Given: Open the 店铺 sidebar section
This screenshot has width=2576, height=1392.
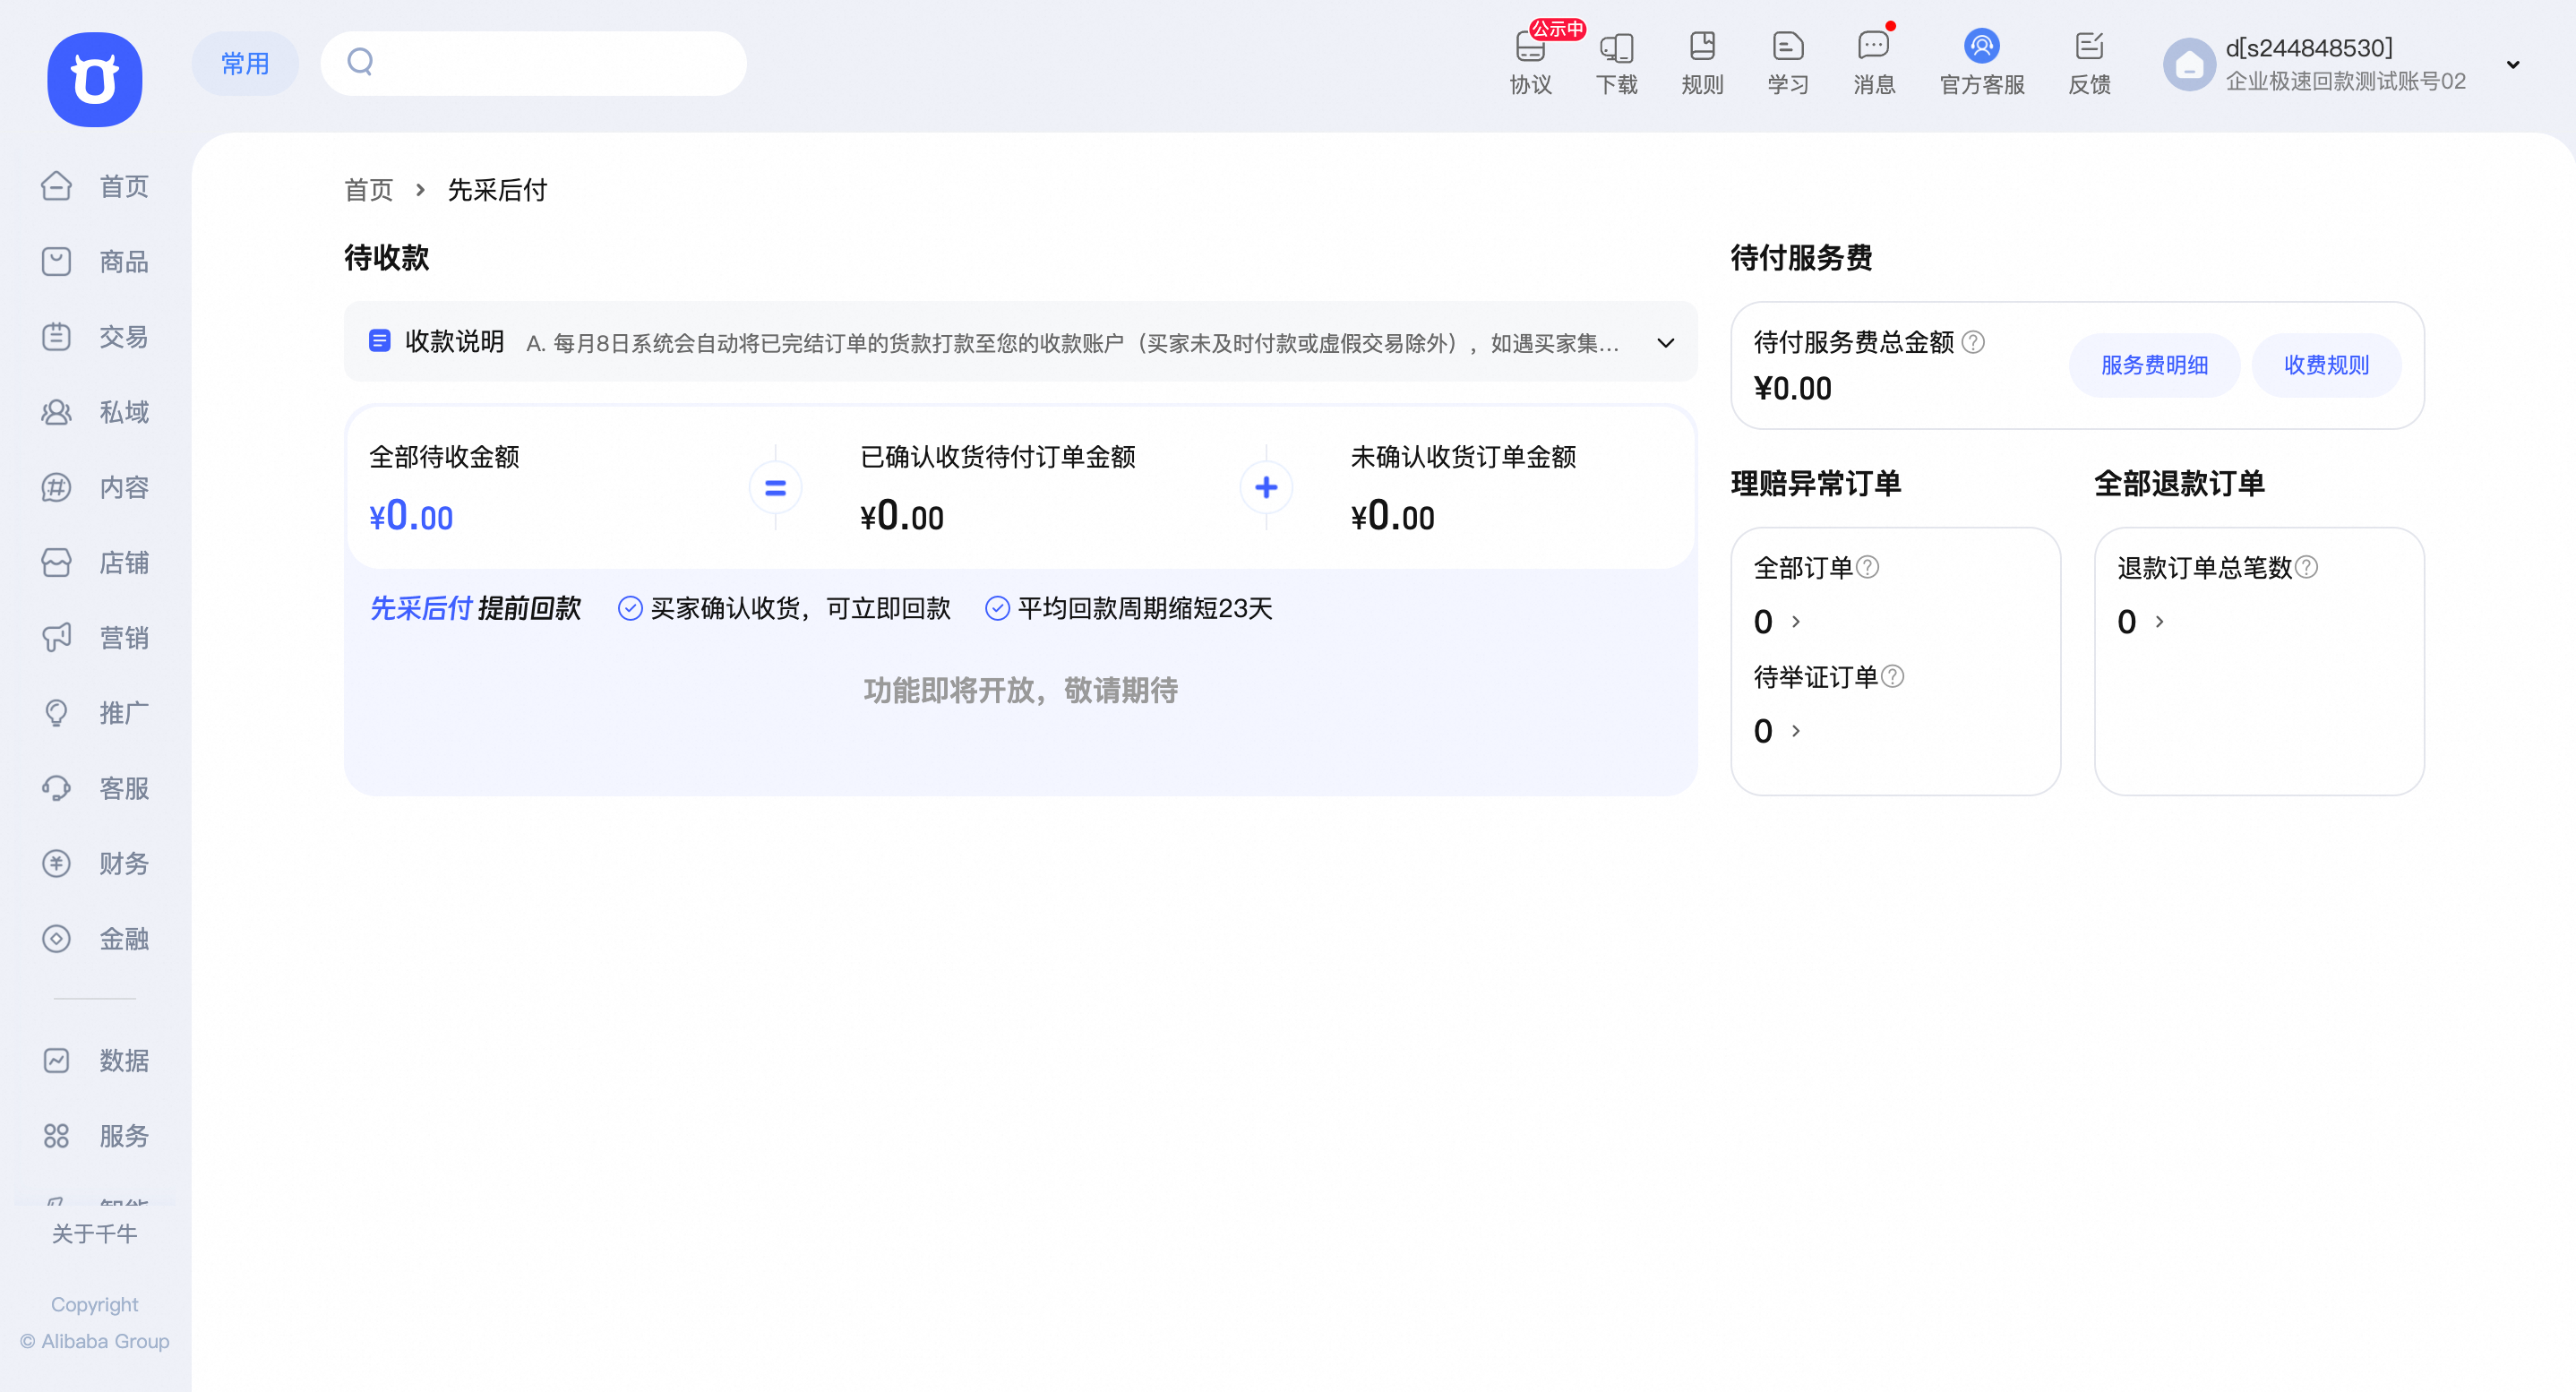Looking at the screenshot, I should point(95,563).
